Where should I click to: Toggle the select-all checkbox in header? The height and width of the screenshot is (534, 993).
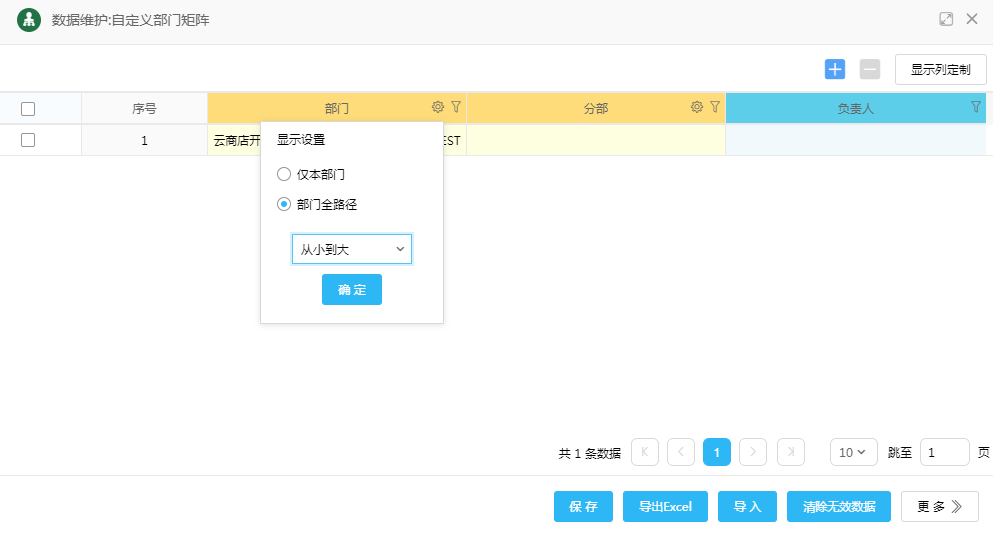tap(28, 109)
